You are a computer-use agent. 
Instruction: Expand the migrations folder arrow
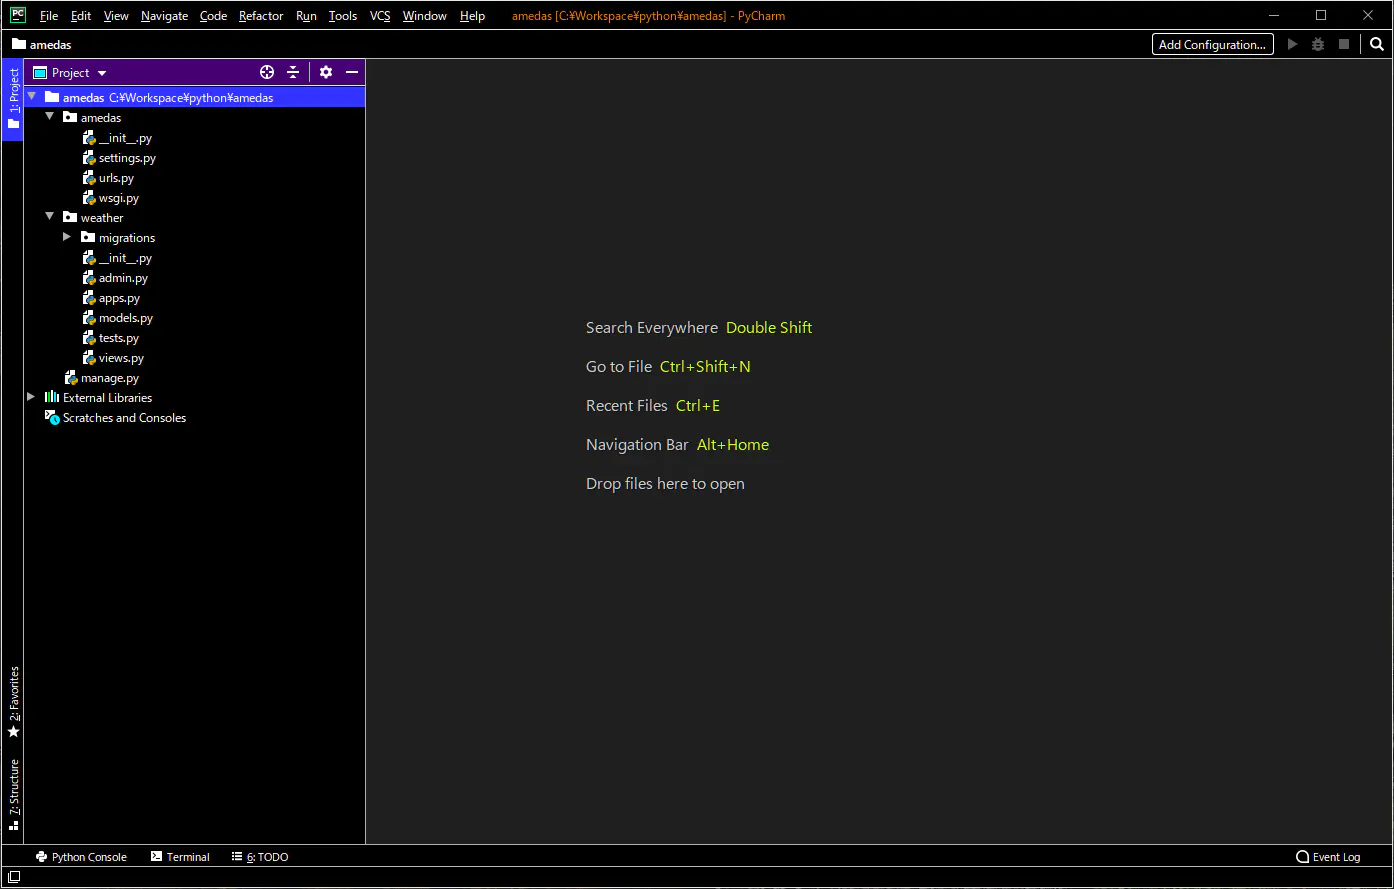pos(67,237)
